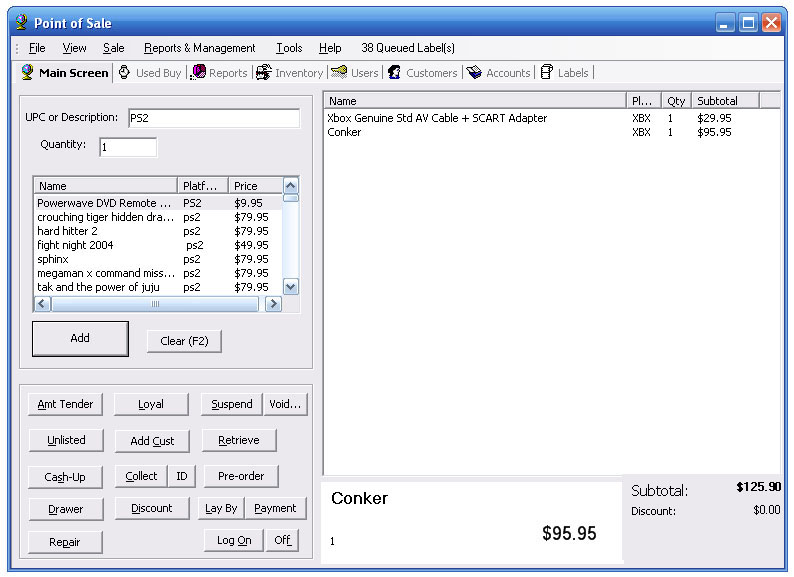The image size is (794, 577).
Task: Open the Customers toolbar icon
Action: (x=395, y=73)
